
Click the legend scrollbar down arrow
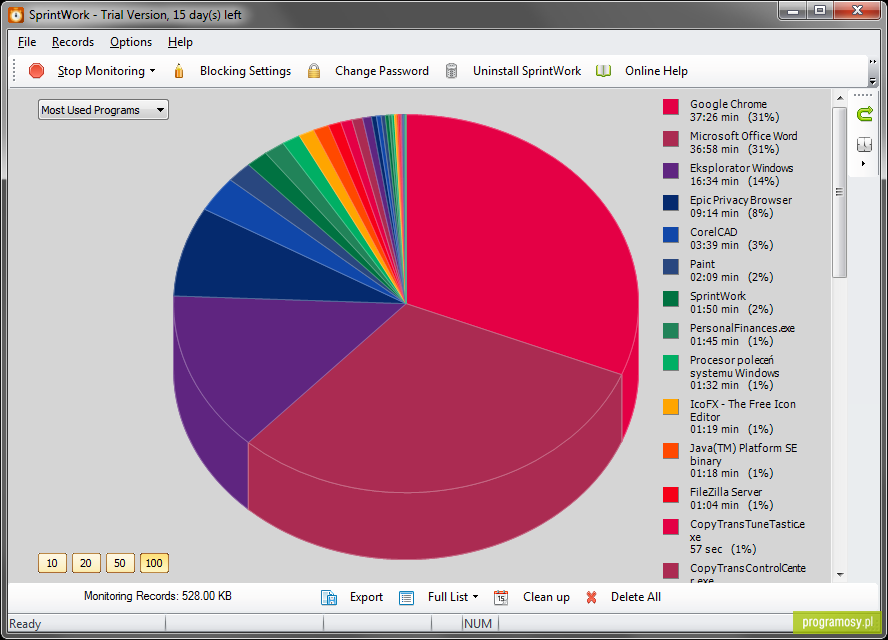coord(840,575)
